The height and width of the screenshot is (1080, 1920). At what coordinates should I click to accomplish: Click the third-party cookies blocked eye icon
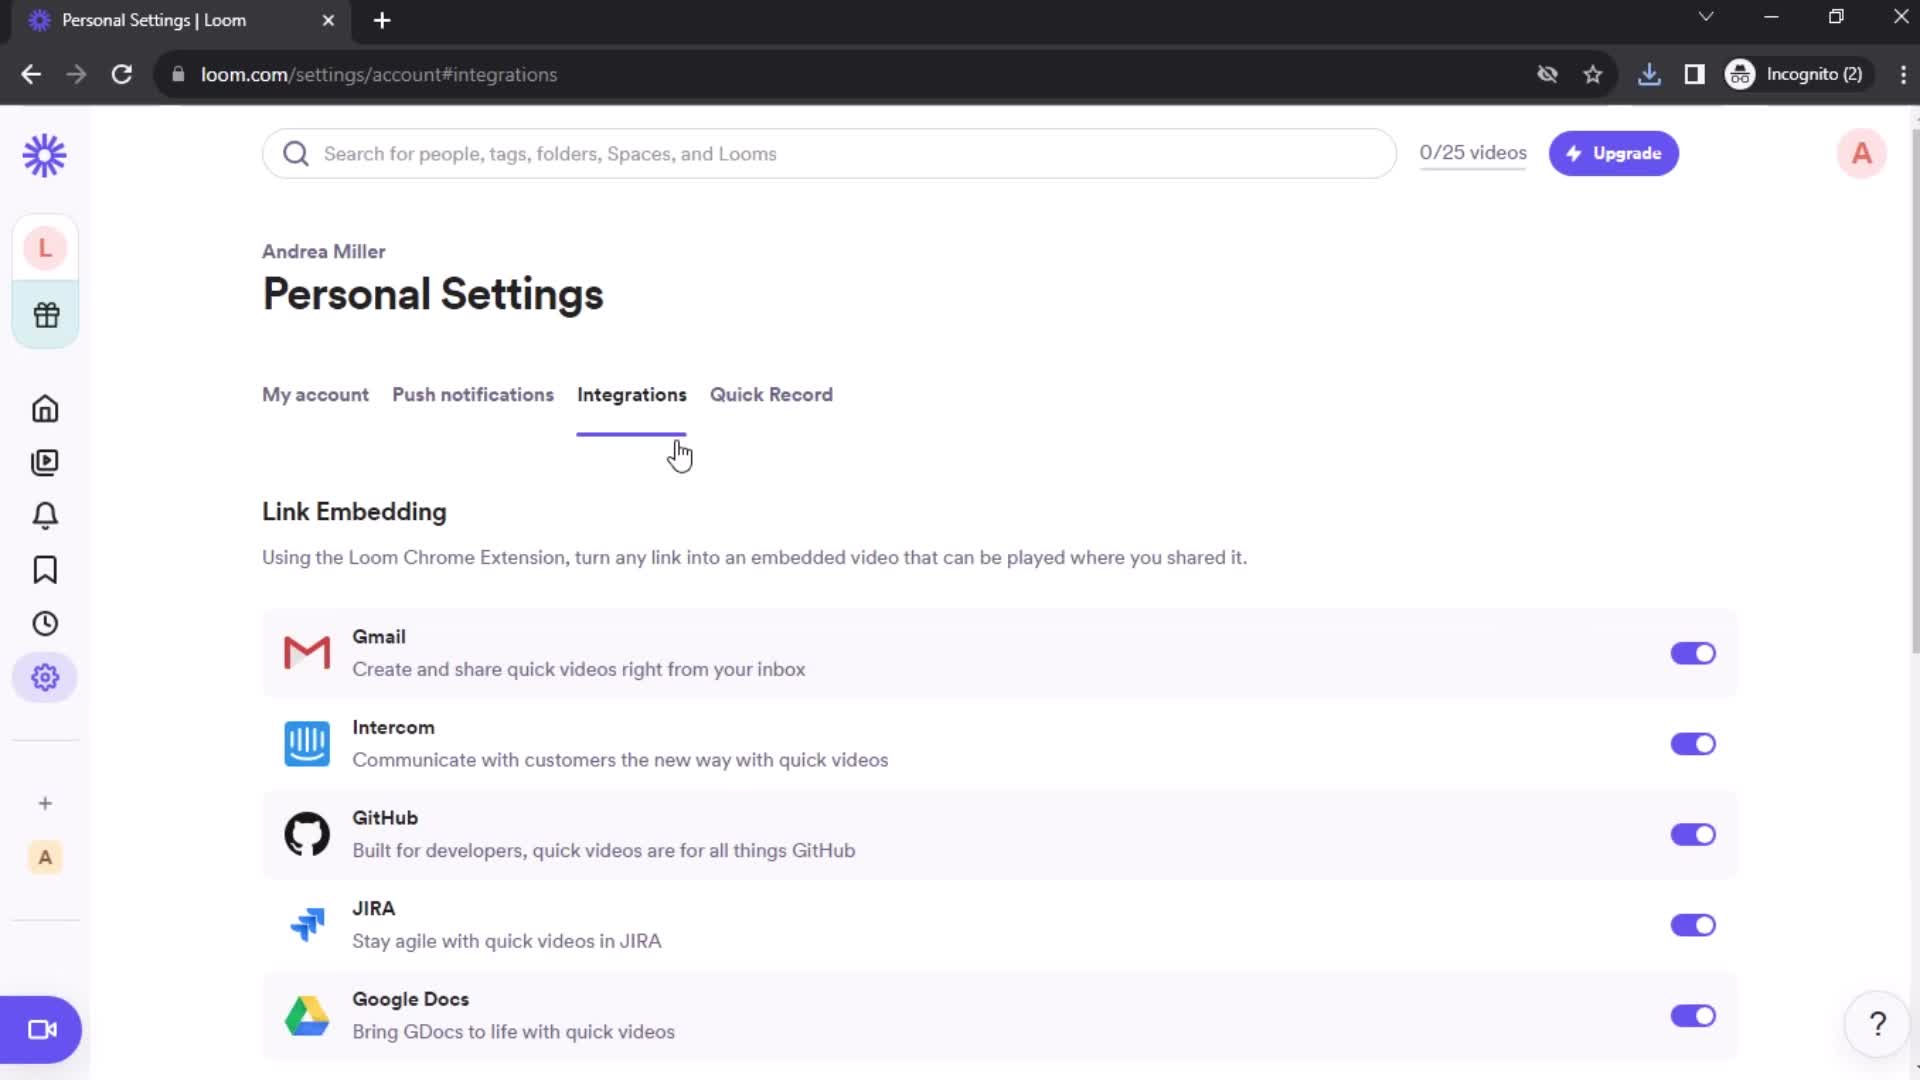click(x=1547, y=74)
